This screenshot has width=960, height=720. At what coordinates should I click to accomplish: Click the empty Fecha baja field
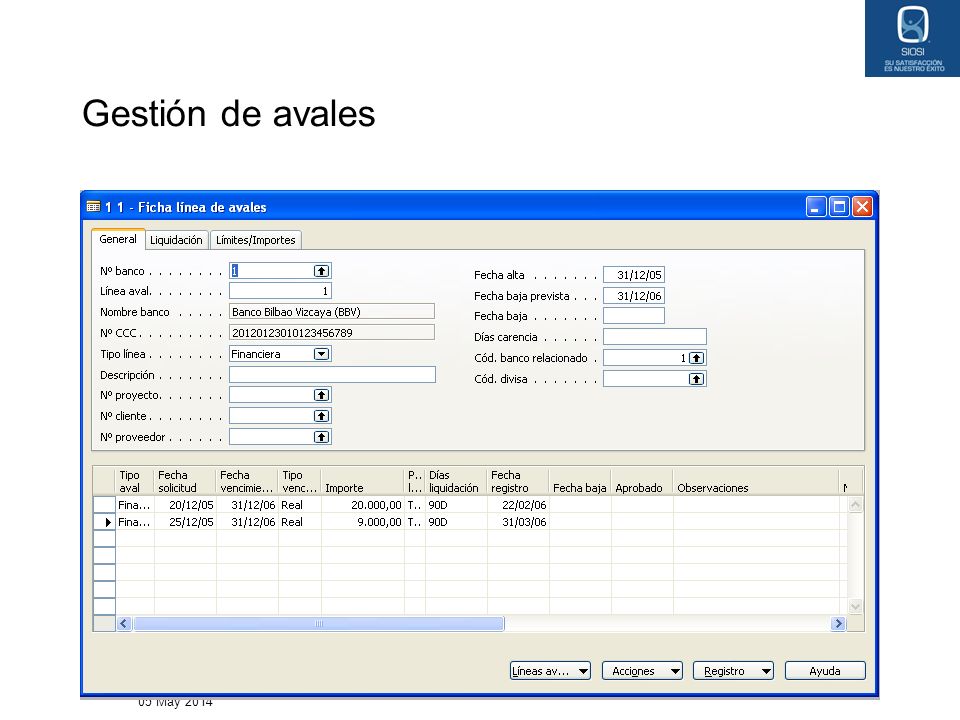pyautogui.click(x=634, y=316)
